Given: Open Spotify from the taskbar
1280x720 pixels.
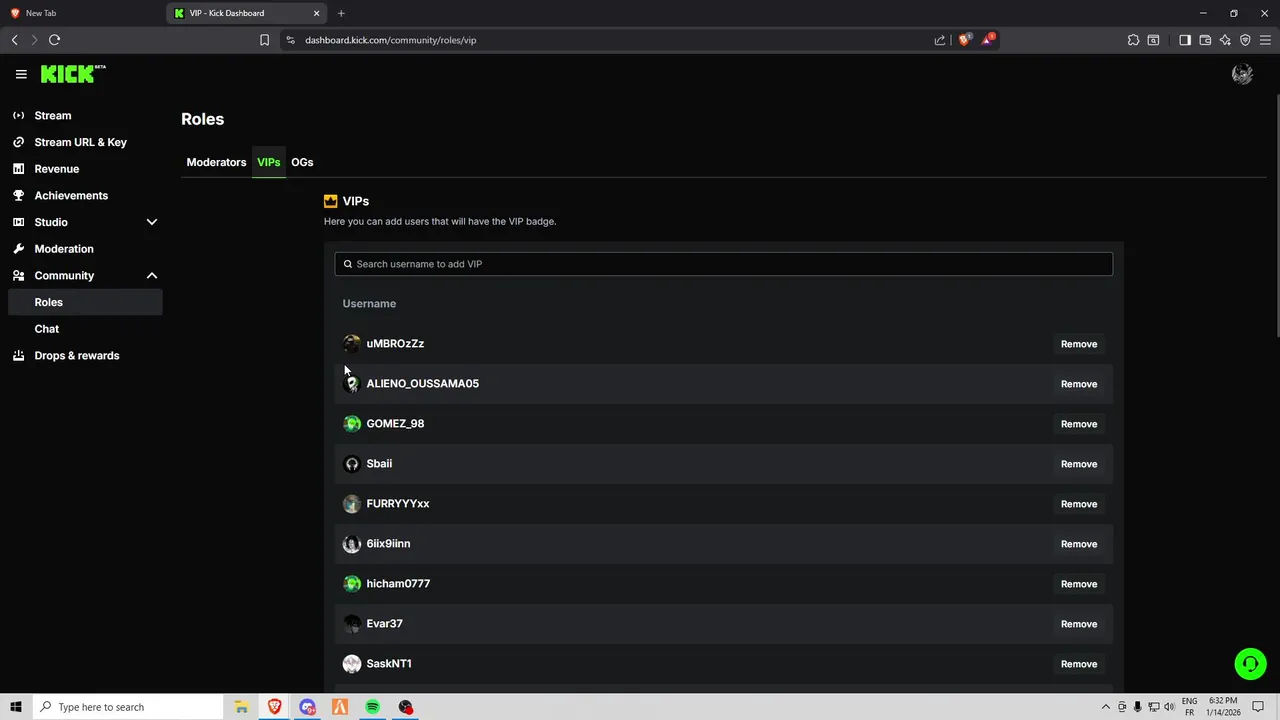Looking at the screenshot, I should 373,707.
